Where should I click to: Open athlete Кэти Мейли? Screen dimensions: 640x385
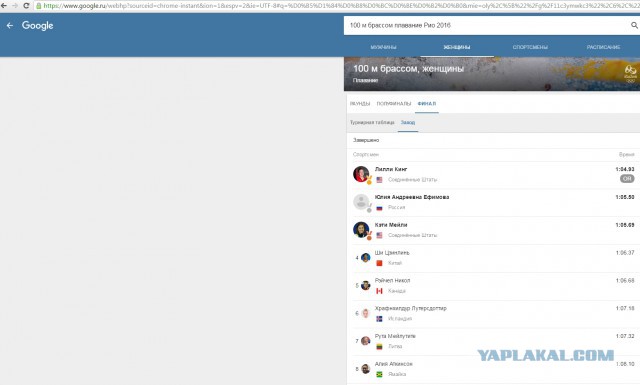coord(391,225)
